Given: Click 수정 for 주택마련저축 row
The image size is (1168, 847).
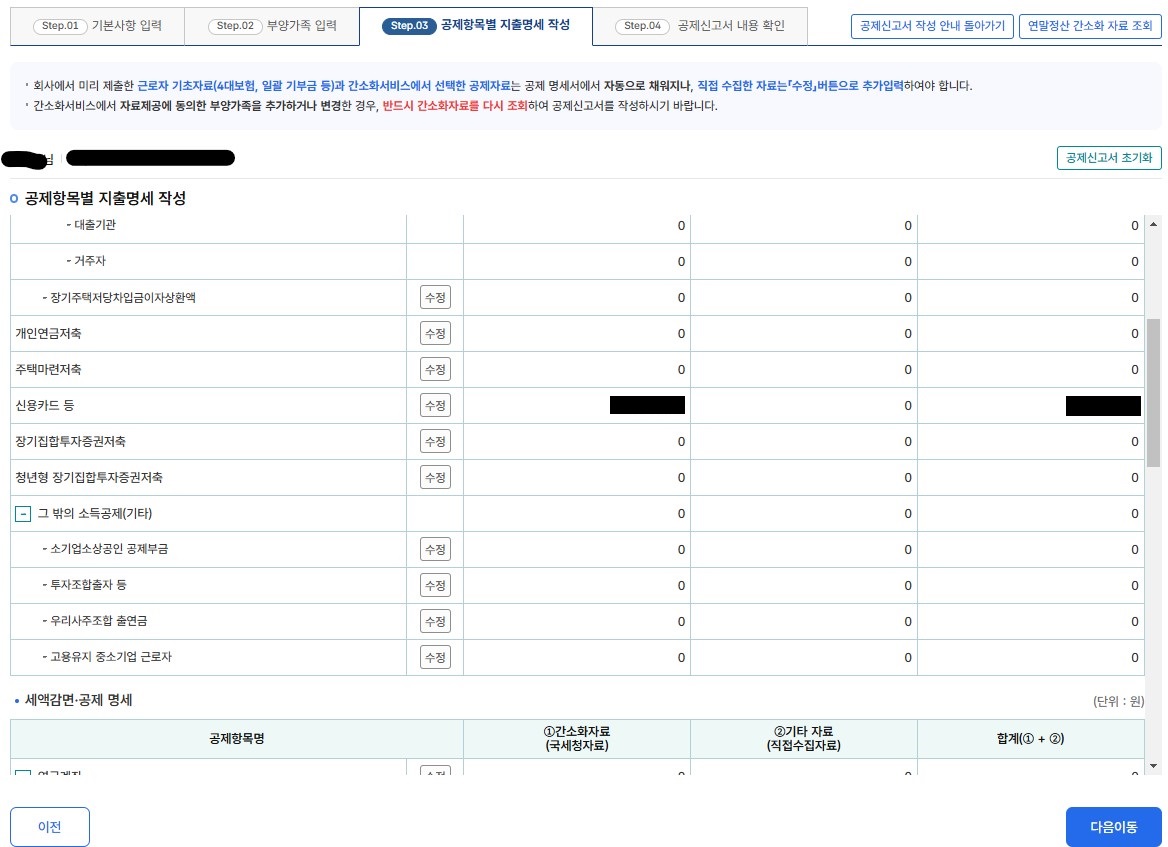Looking at the screenshot, I should pos(435,369).
